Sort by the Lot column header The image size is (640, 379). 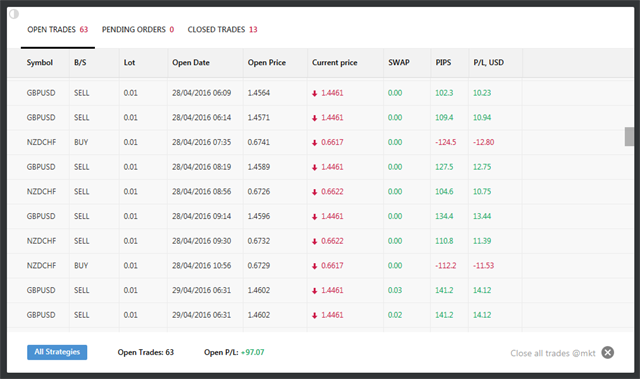coord(129,62)
